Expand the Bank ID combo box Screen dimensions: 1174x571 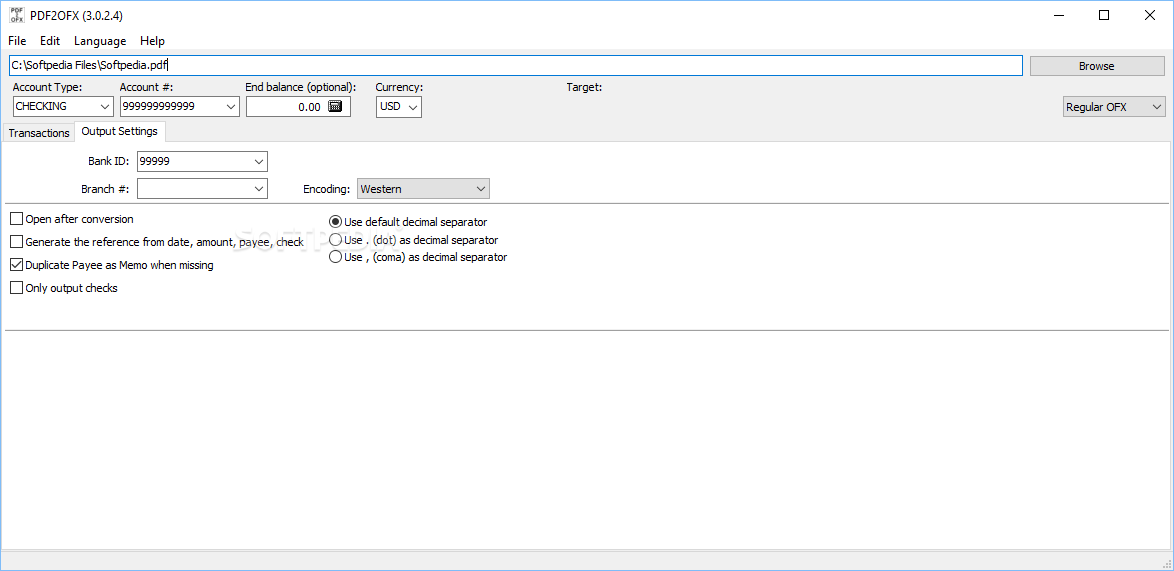click(259, 162)
